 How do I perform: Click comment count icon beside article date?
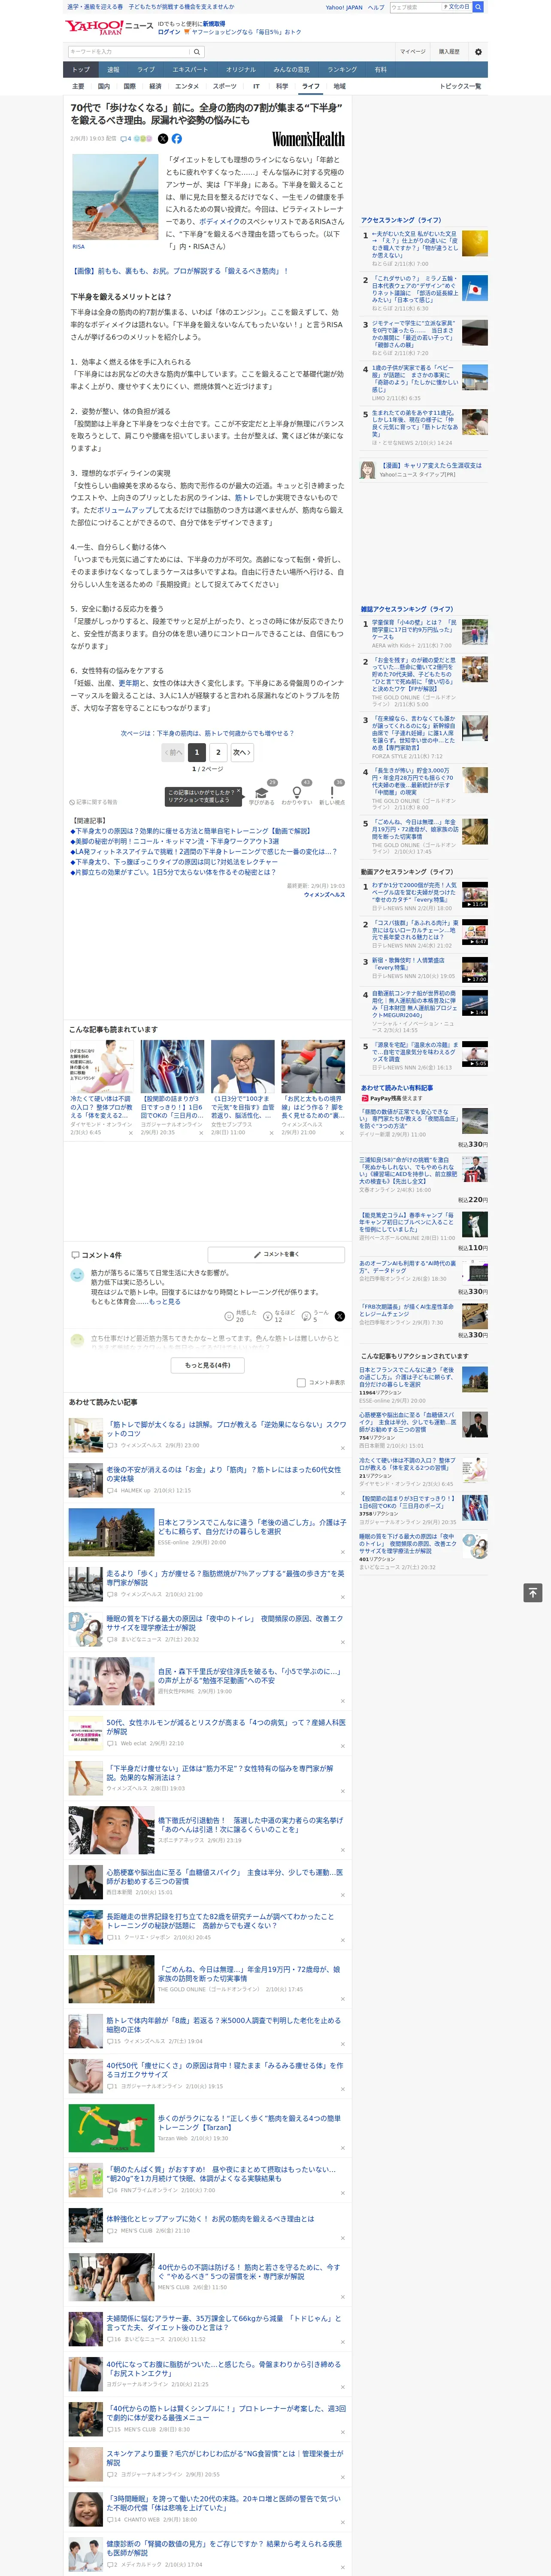click(126, 139)
